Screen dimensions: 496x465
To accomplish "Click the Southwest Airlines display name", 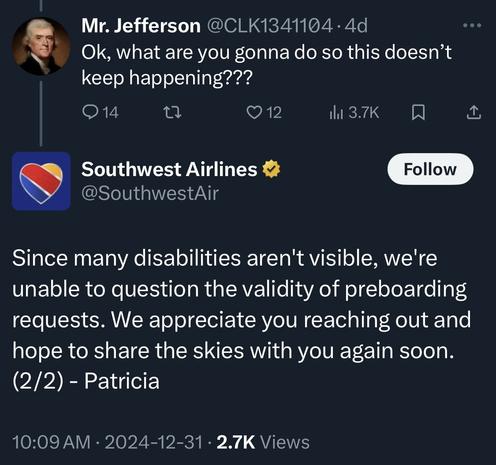I will [x=169, y=169].
